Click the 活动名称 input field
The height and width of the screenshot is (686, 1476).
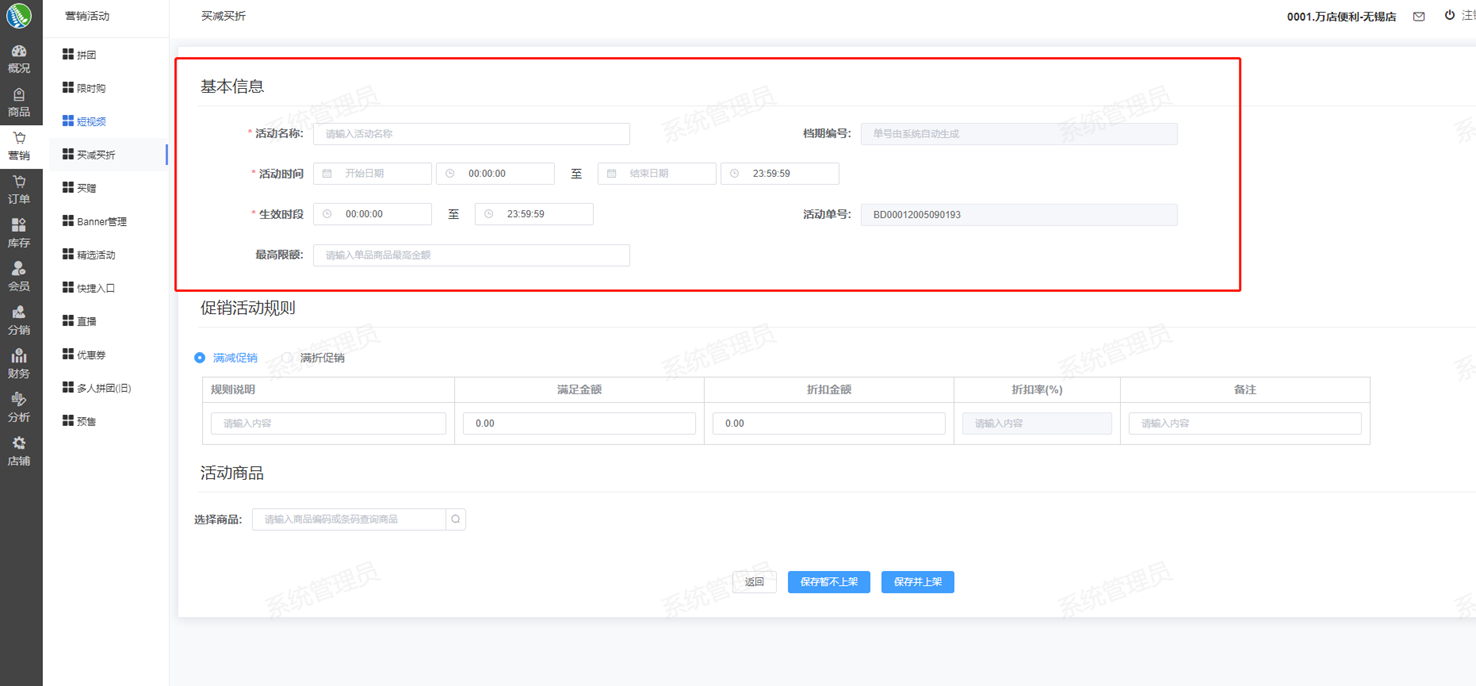pyautogui.click(x=471, y=134)
